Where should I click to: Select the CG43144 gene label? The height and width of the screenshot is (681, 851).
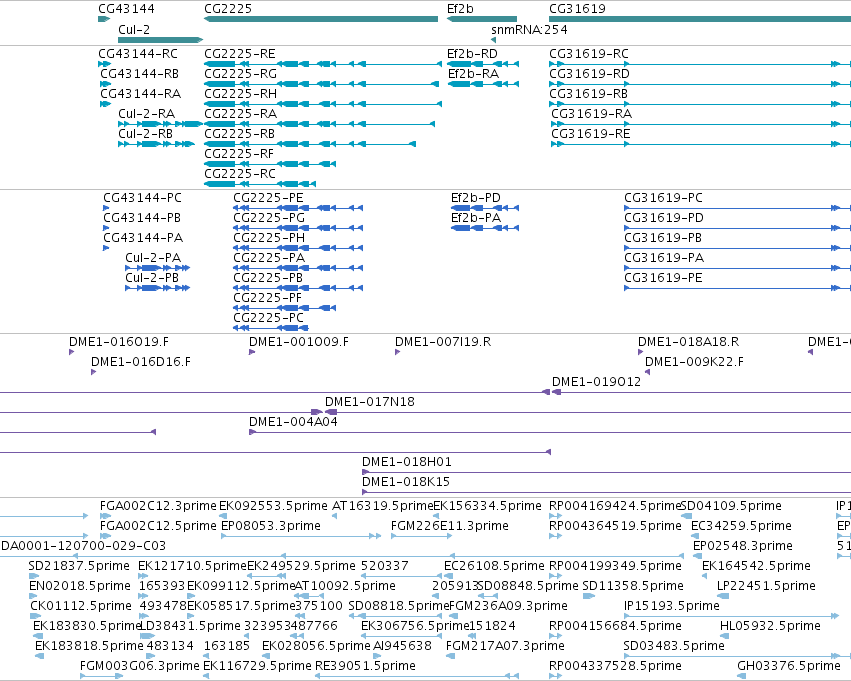point(126,9)
